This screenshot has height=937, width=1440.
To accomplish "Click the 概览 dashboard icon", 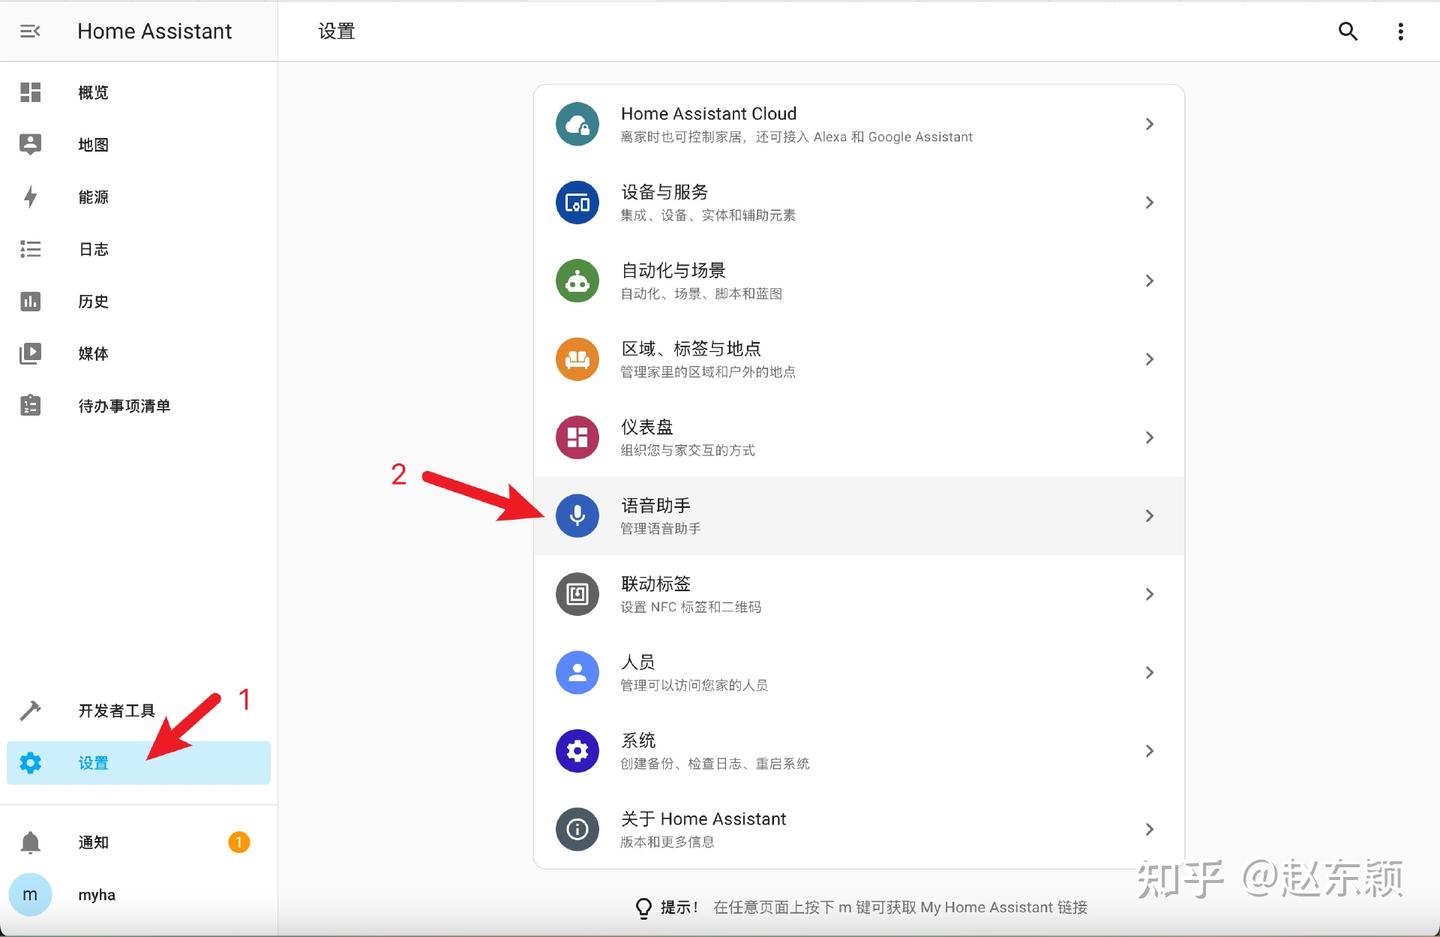I will 31,92.
